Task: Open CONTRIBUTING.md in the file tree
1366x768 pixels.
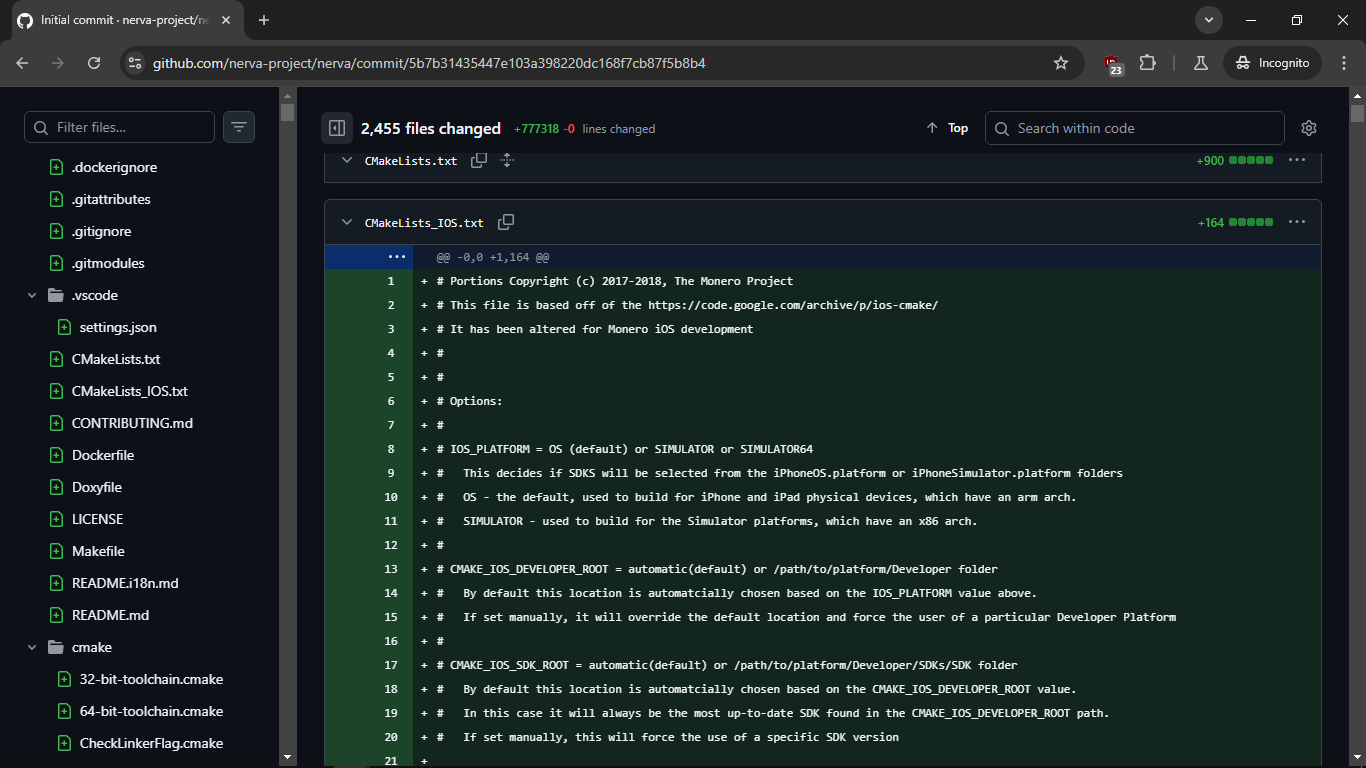Action: 132,423
